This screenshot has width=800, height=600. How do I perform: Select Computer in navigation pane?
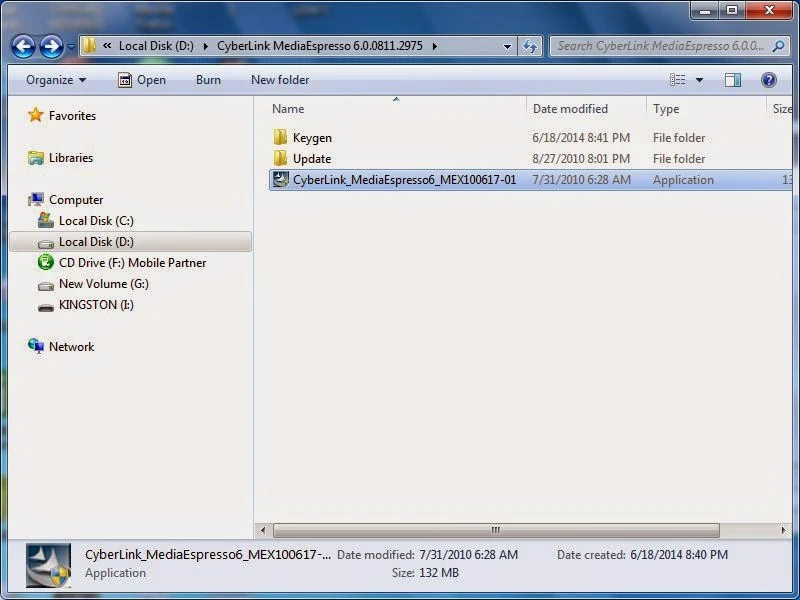pos(76,199)
